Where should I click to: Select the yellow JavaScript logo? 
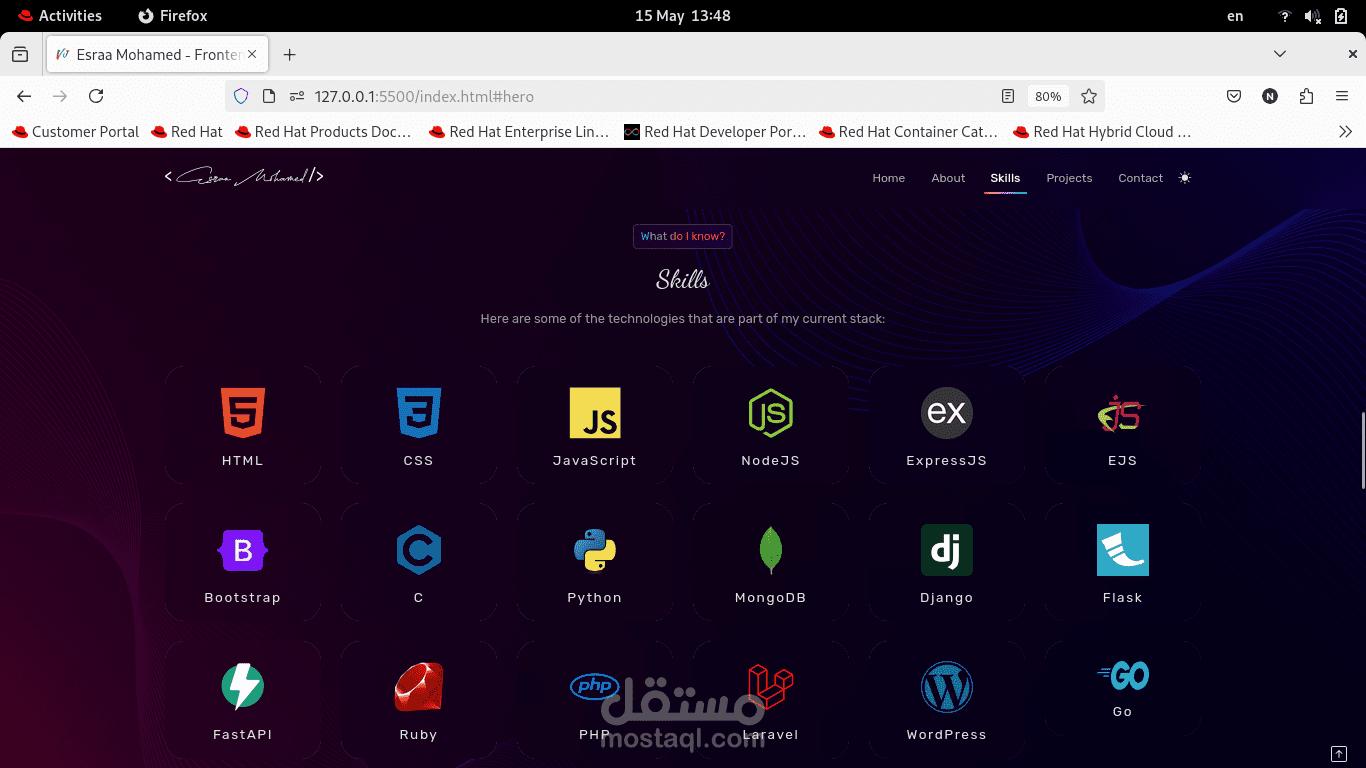(x=595, y=413)
